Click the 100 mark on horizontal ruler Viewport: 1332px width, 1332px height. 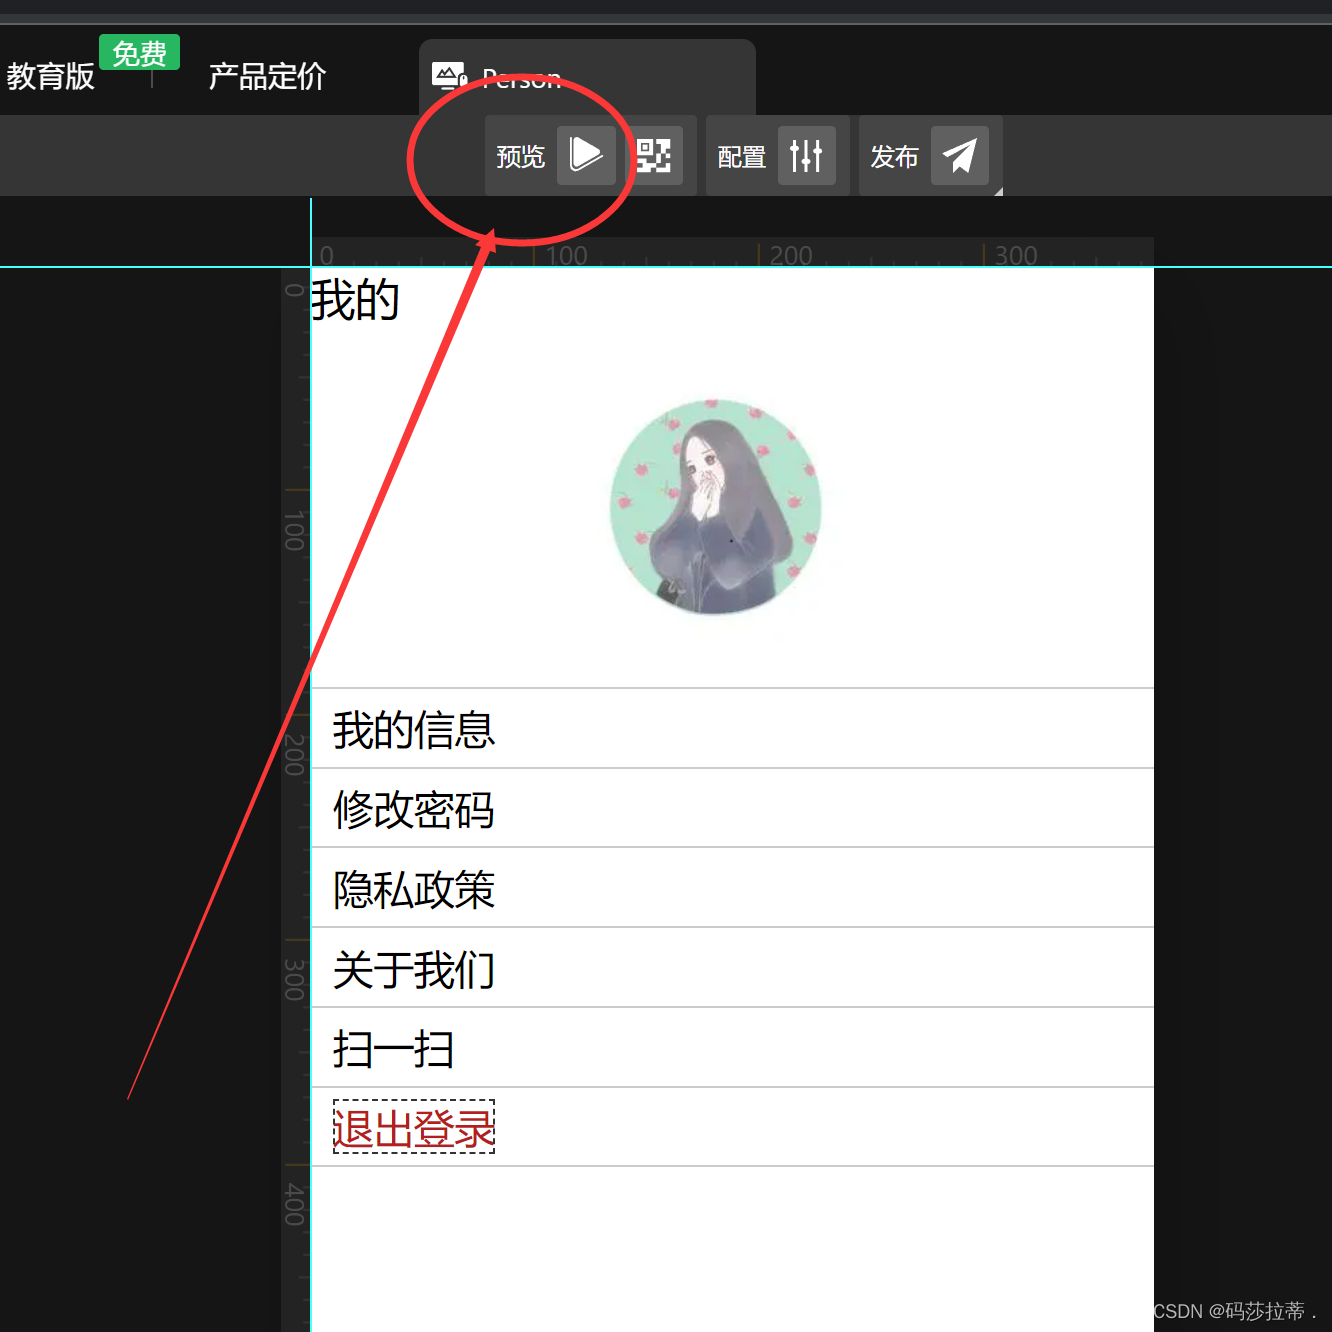(x=566, y=255)
